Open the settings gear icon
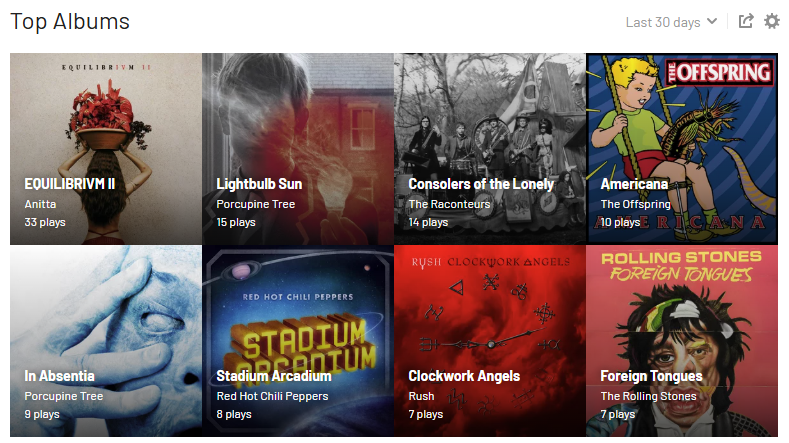 (x=771, y=21)
